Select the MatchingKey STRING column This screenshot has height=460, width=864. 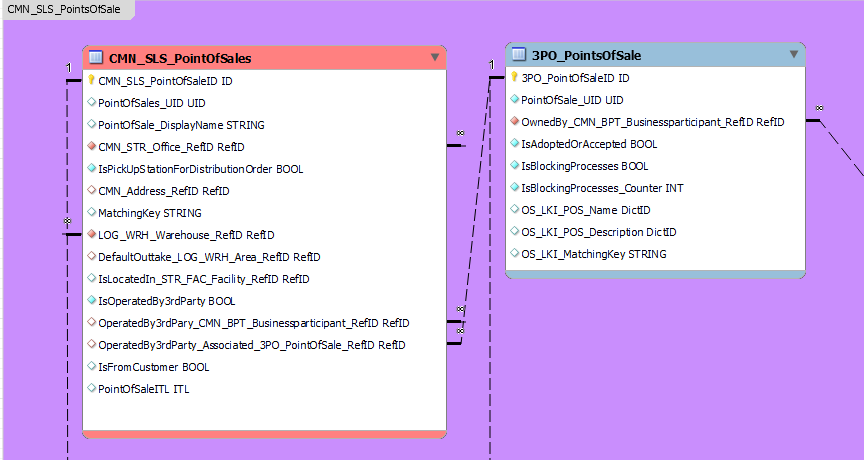point(149,213)
